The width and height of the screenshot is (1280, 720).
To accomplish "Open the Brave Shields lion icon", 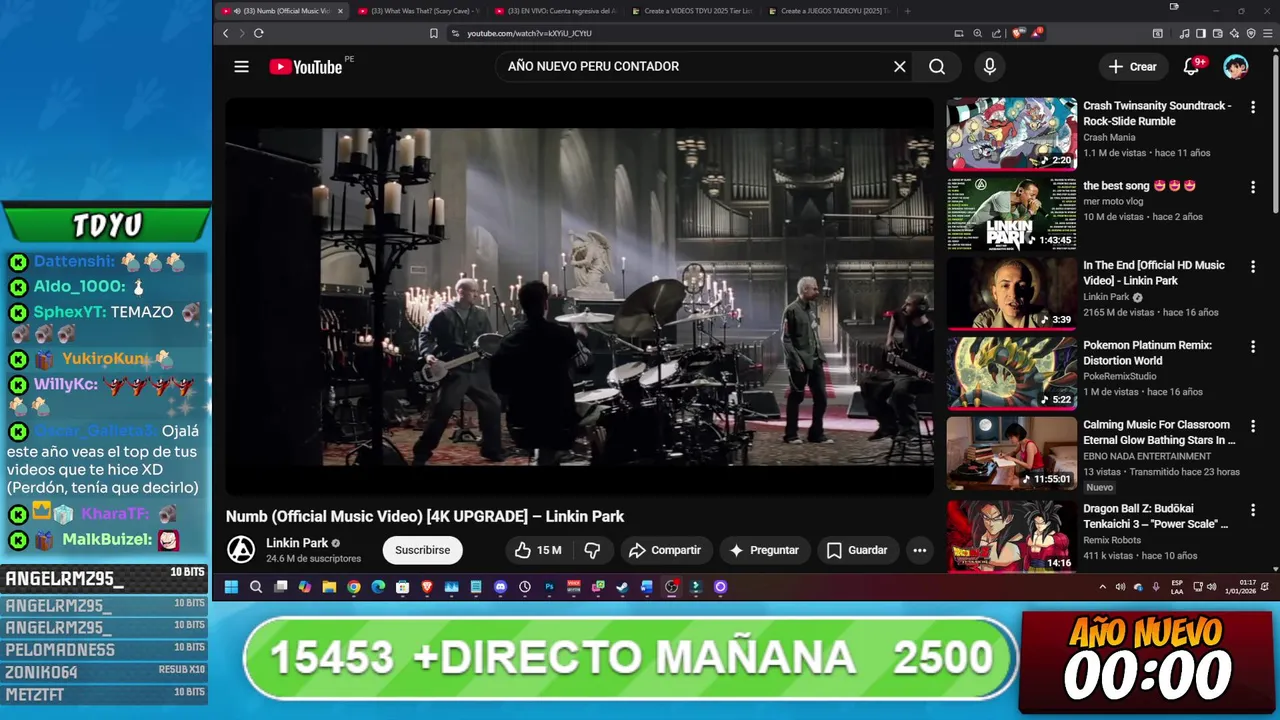I will click(x=1018, y=33).
